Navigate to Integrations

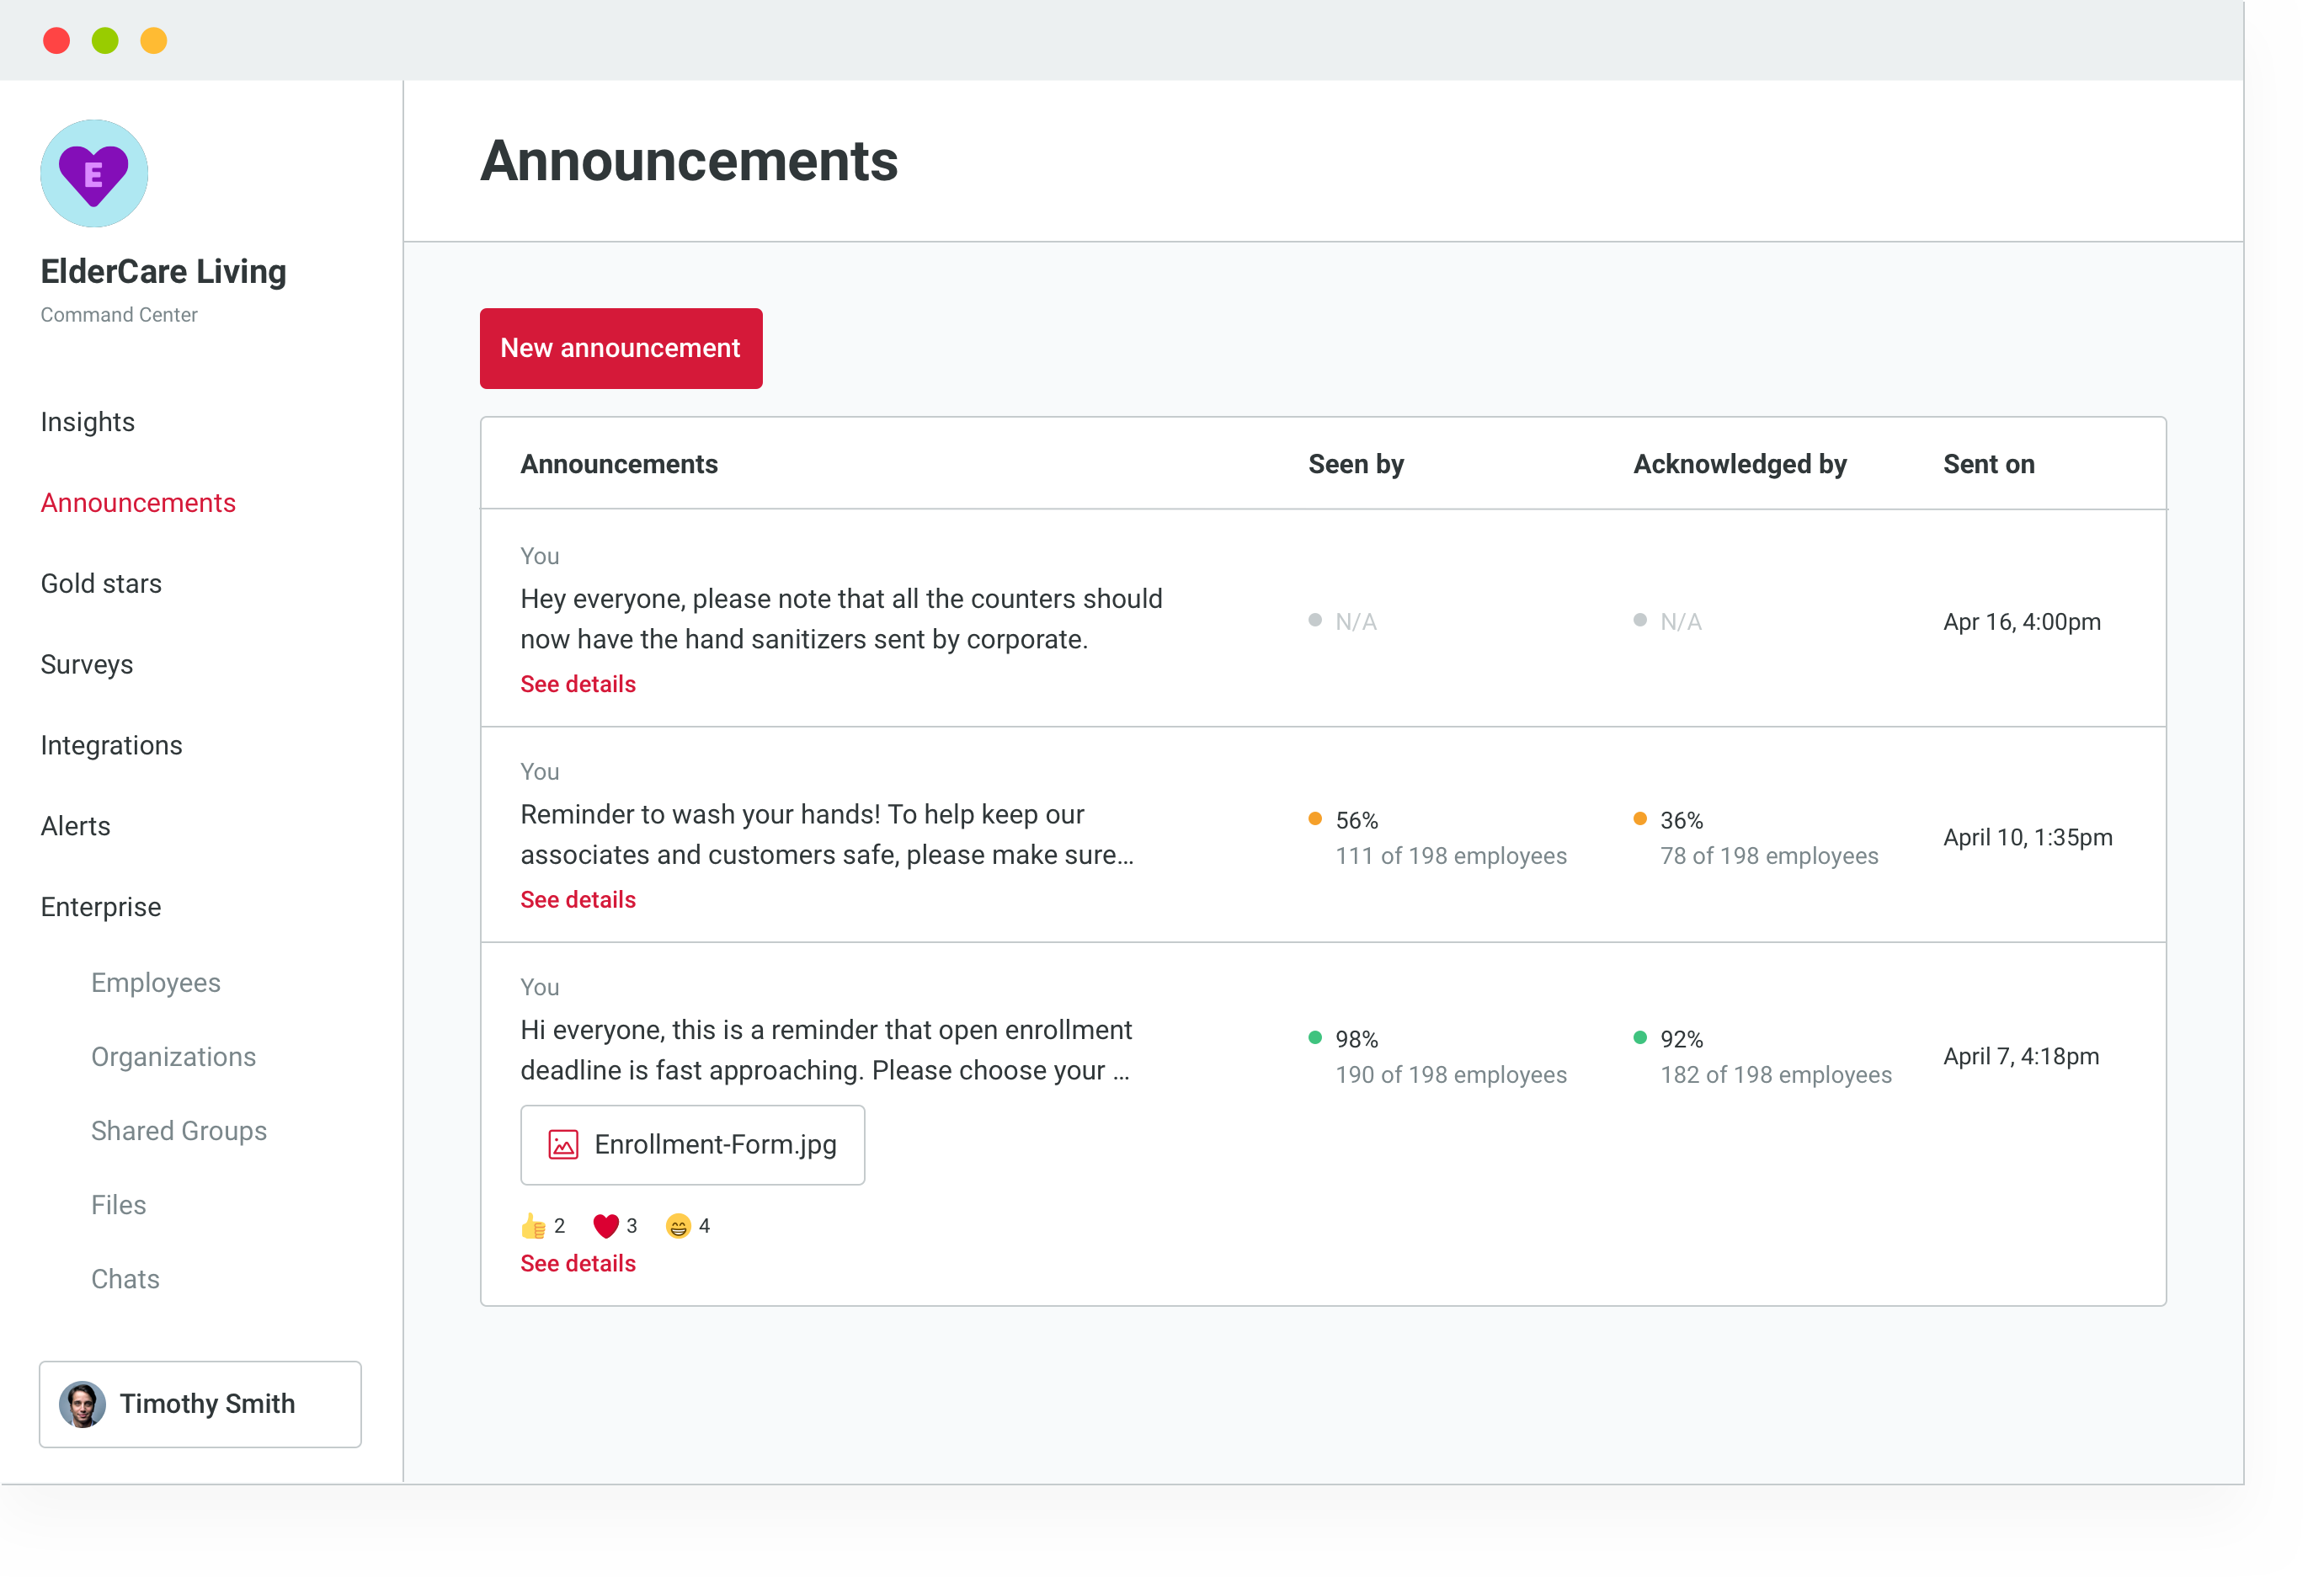[x=112, y=746]
